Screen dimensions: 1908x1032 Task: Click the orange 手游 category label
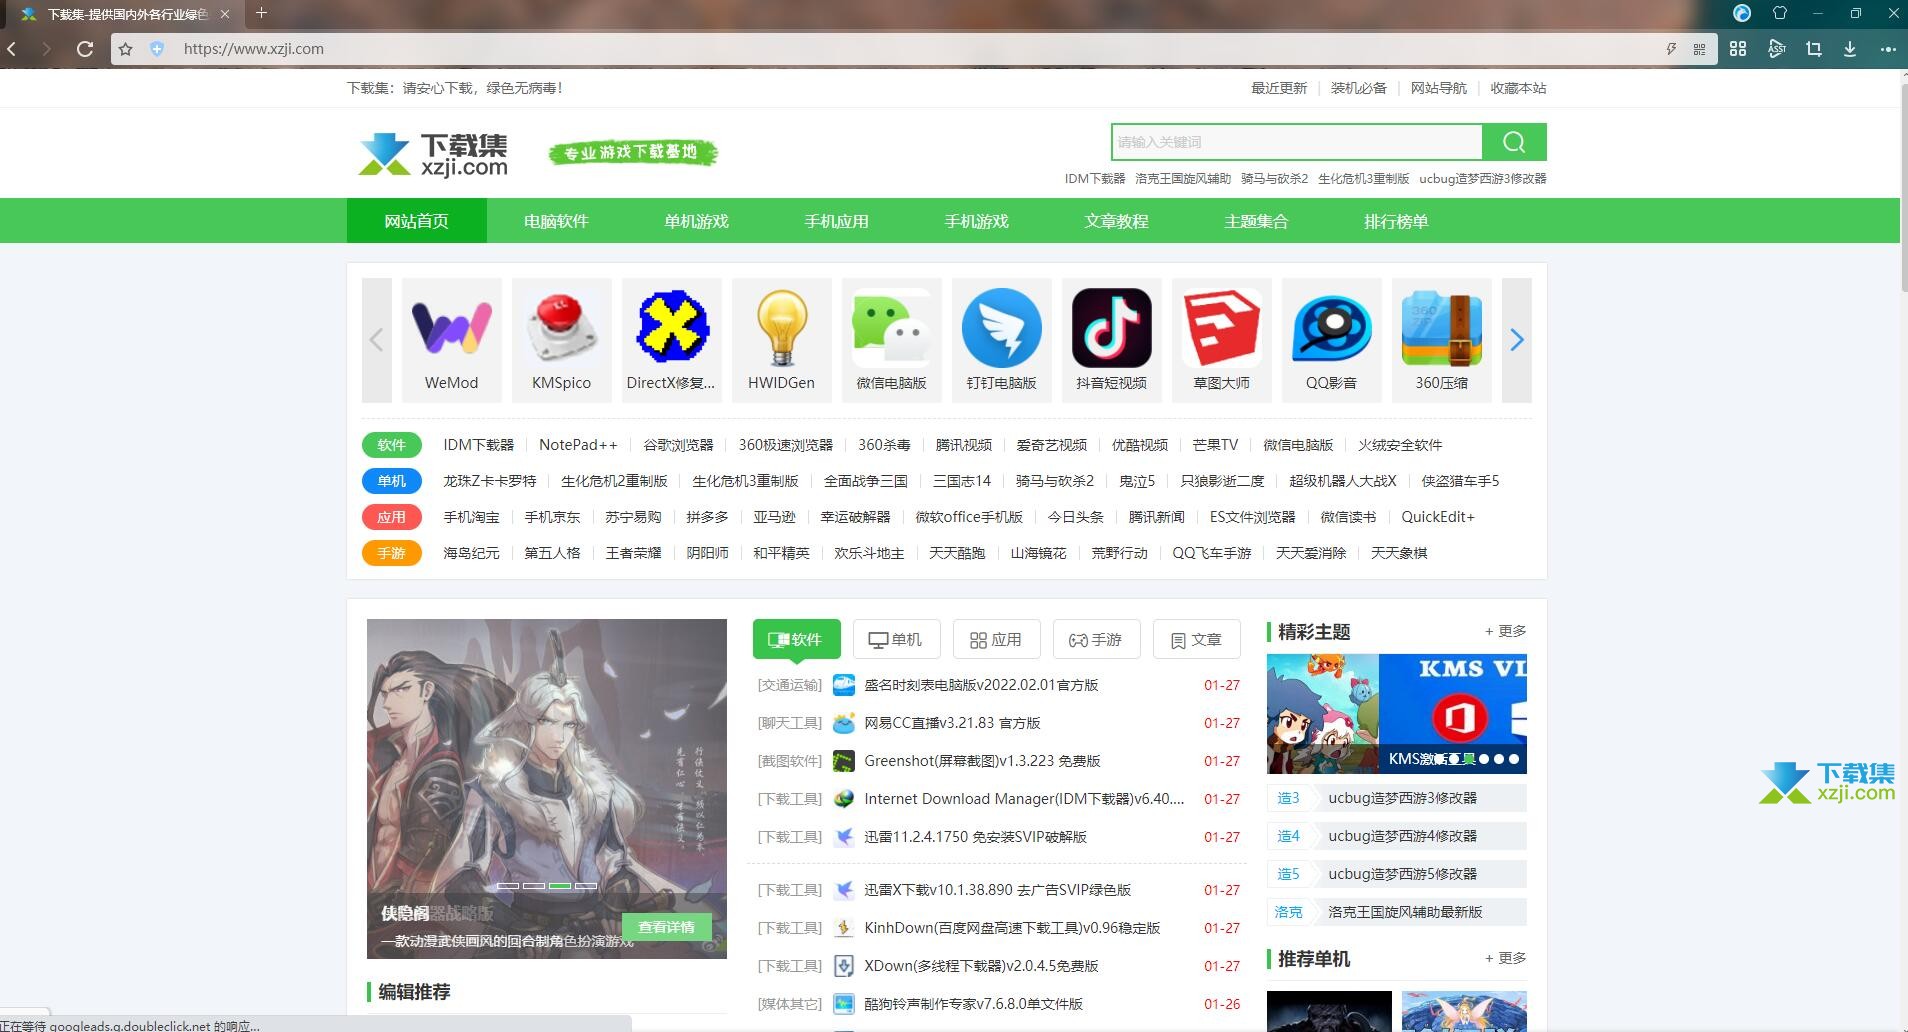tap(392, 553)
